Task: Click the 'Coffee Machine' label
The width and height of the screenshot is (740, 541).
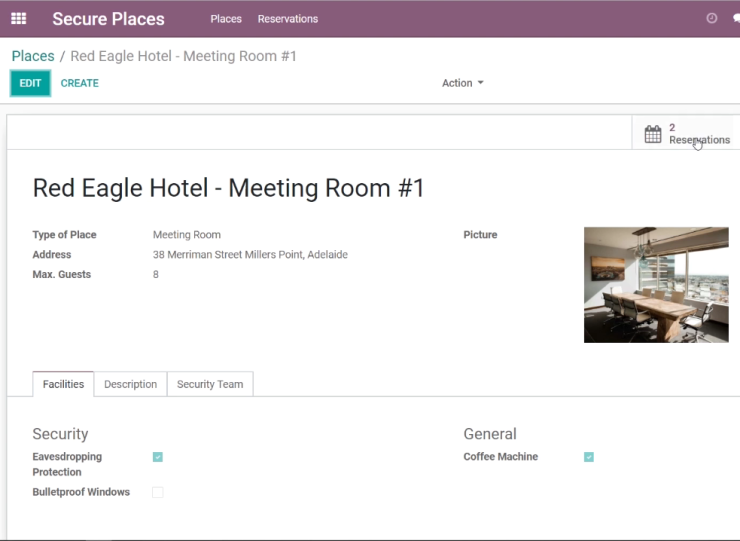Action: [x=501, y=456]
